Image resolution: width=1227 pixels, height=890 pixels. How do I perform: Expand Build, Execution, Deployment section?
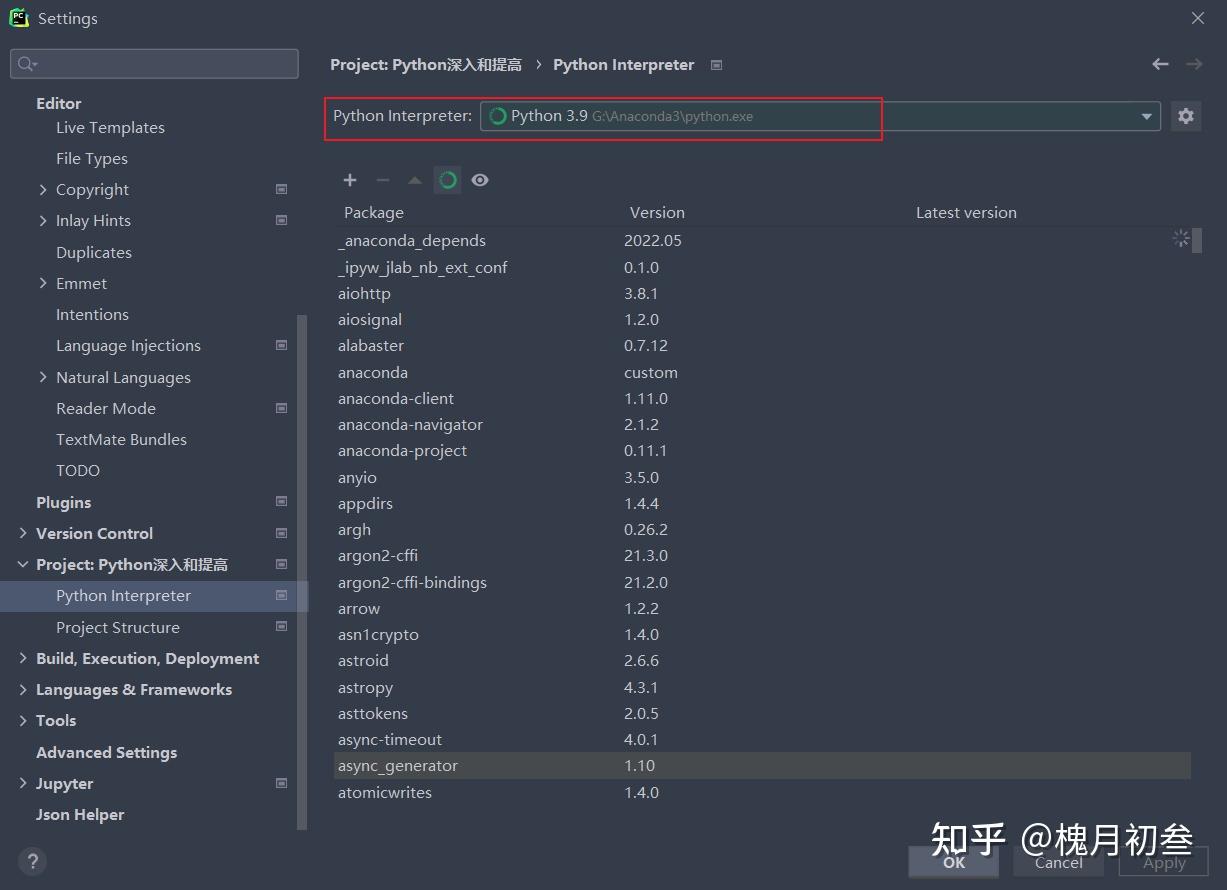pos(23,658)
